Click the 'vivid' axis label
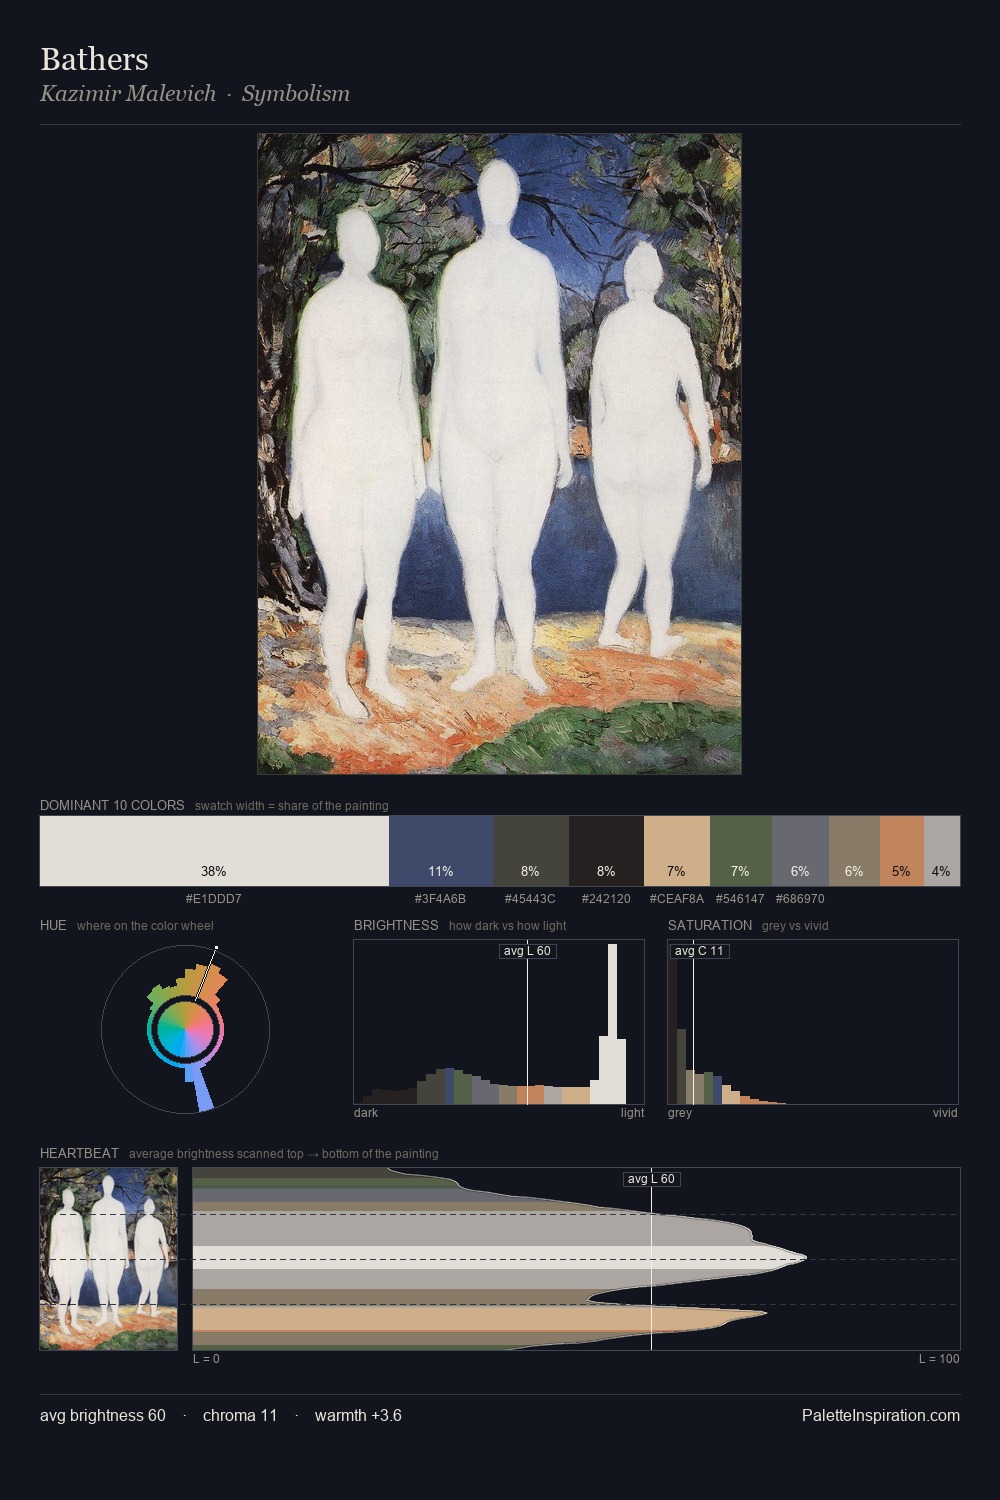Image resolution: width=1000 pixels, height=1500 pixels. click(x=945, y=1113)
